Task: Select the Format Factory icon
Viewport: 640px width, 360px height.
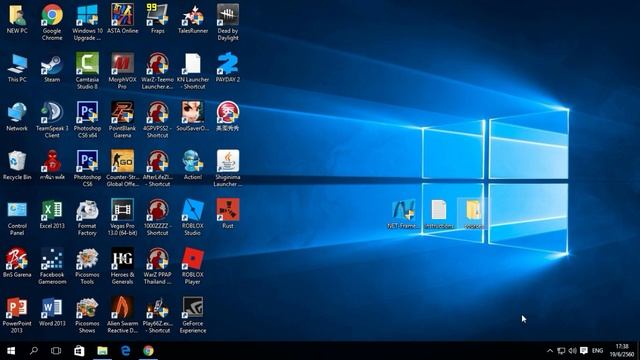Action: (x=87, y=217)
